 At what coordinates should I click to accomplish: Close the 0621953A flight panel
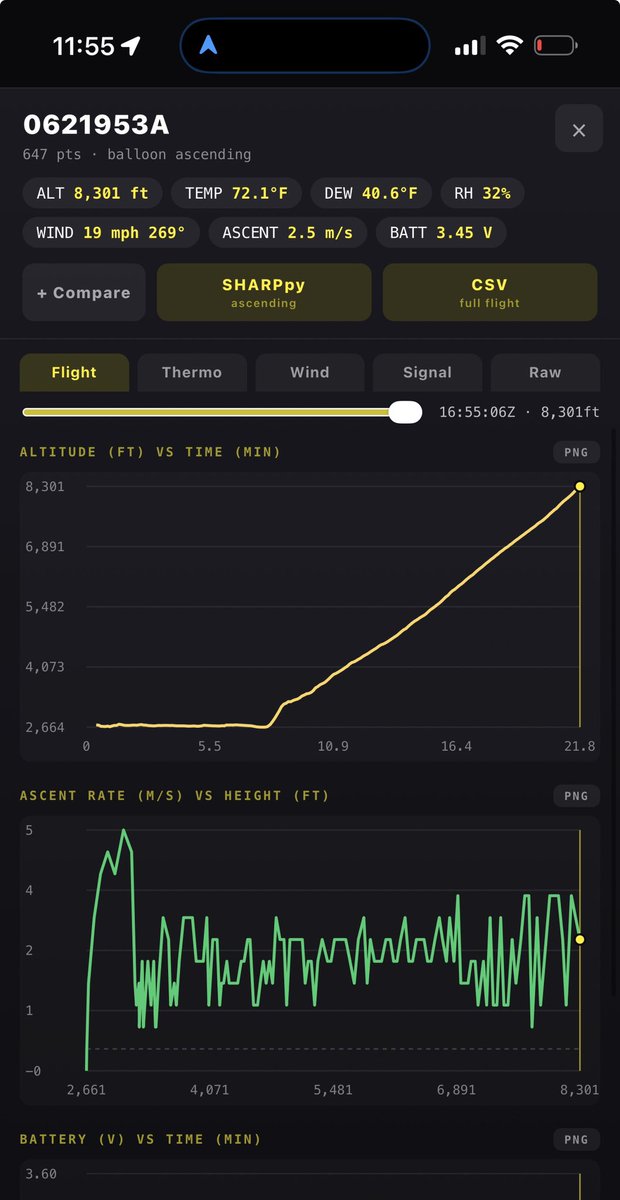(x=579, y=129)
